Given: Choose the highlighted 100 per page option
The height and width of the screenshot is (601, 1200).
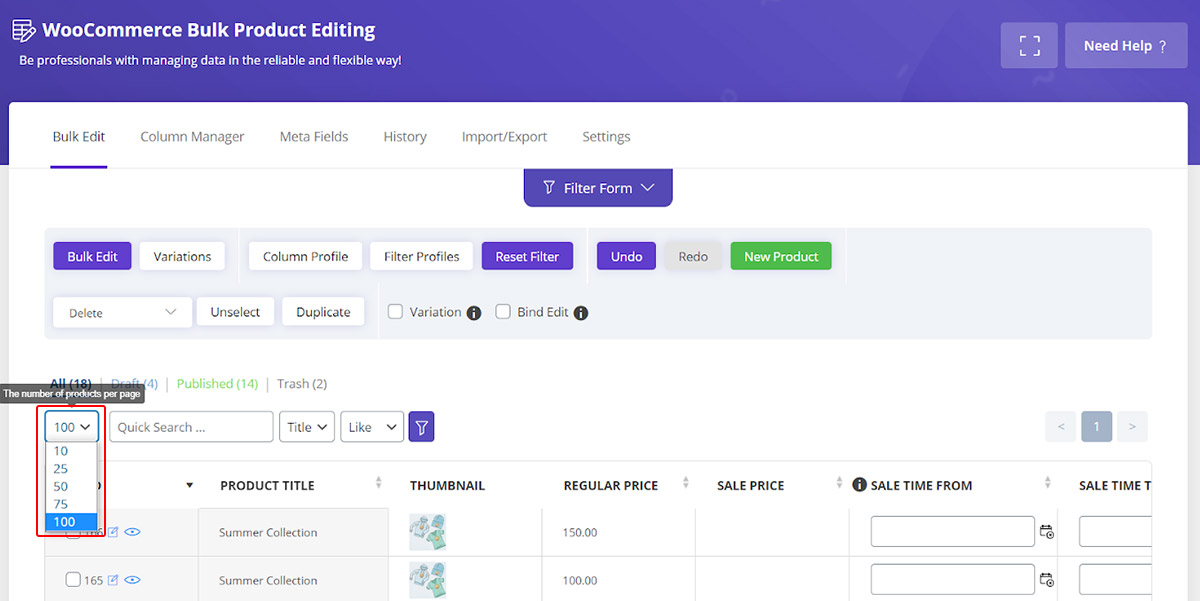Looking at the screenshot, I should point(71,522).
